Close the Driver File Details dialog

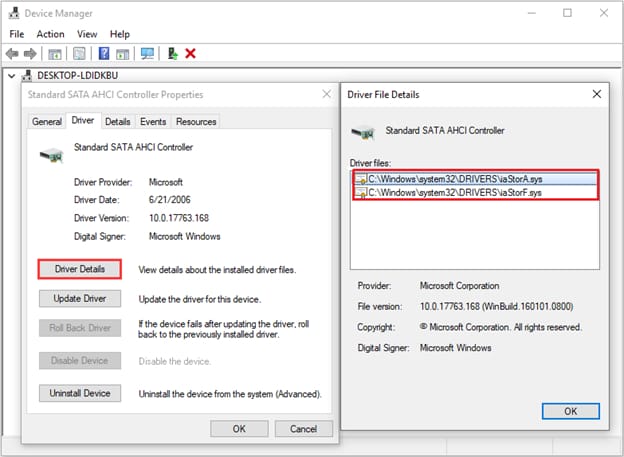597,94
